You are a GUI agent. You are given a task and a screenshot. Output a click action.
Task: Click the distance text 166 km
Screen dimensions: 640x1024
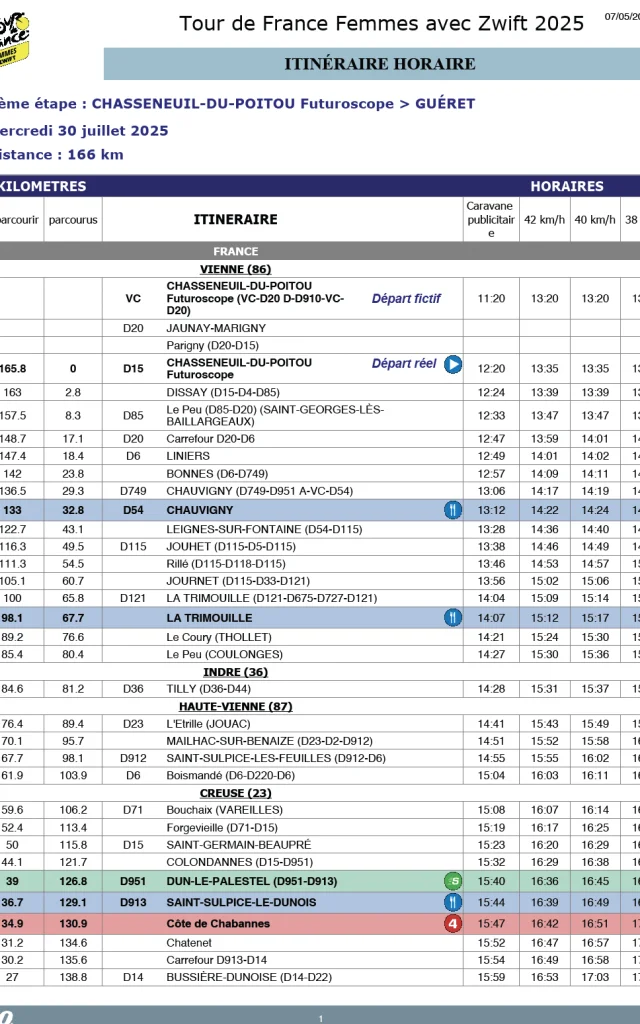pyautogui.click(x=95, y=155)
